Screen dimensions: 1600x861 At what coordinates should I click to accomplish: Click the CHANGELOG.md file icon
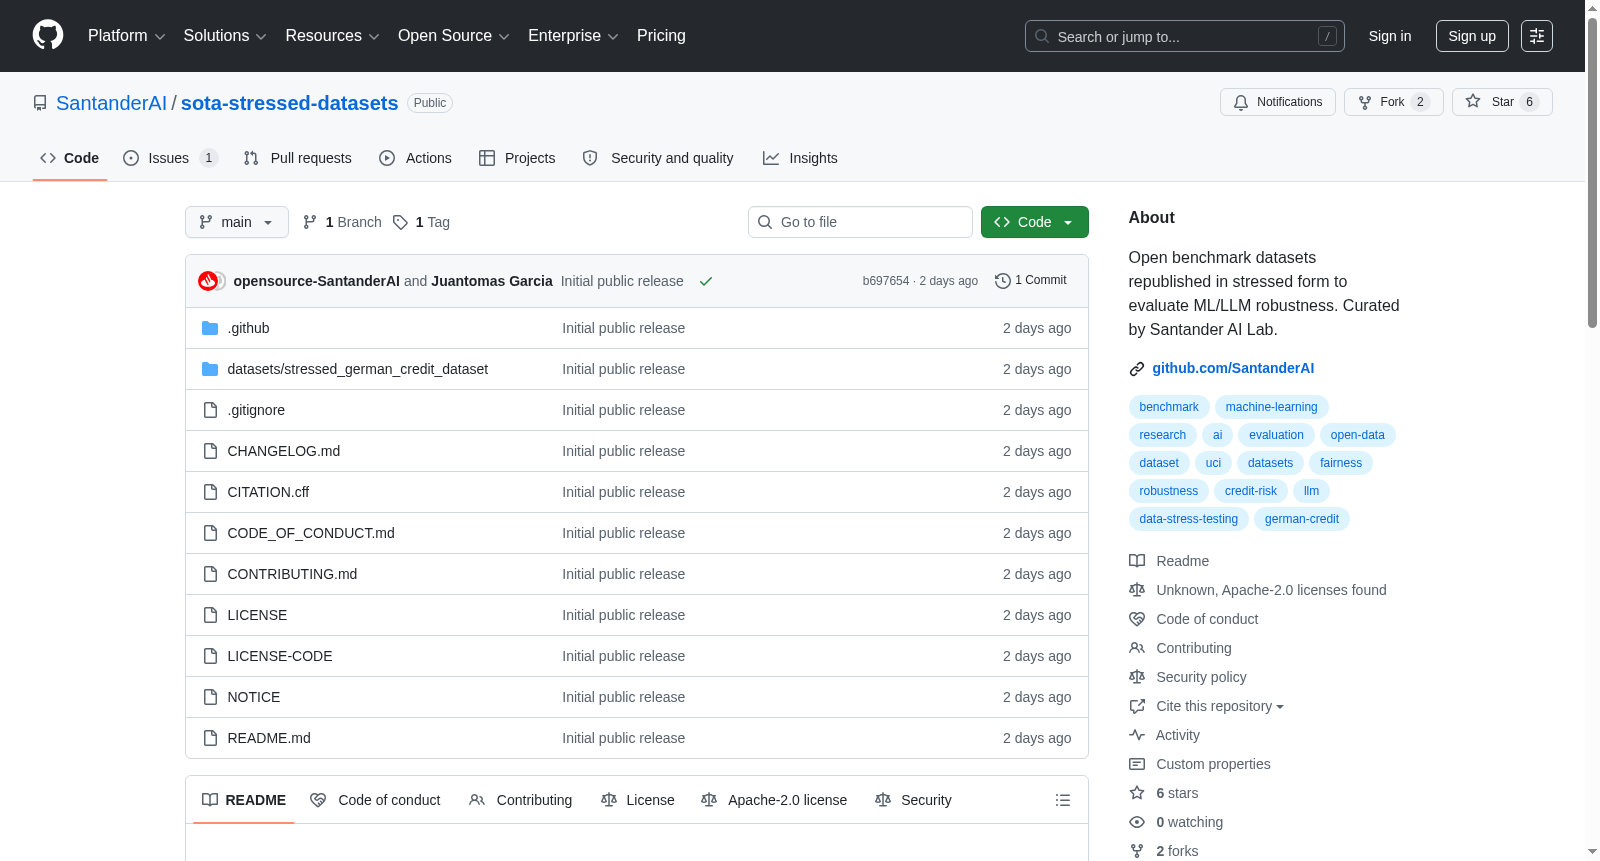[210, 451]
